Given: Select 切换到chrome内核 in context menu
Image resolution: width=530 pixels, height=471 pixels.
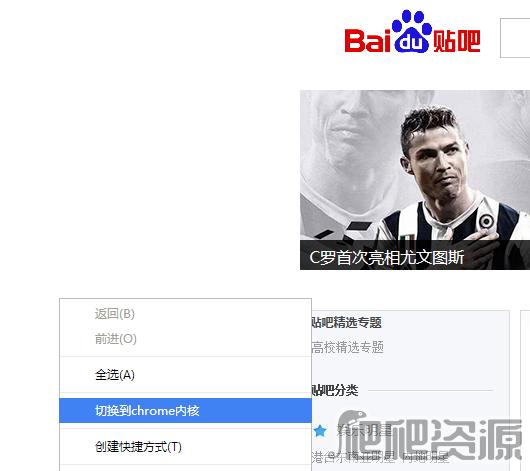Looking at the screenshot, I should coord(185,410).
